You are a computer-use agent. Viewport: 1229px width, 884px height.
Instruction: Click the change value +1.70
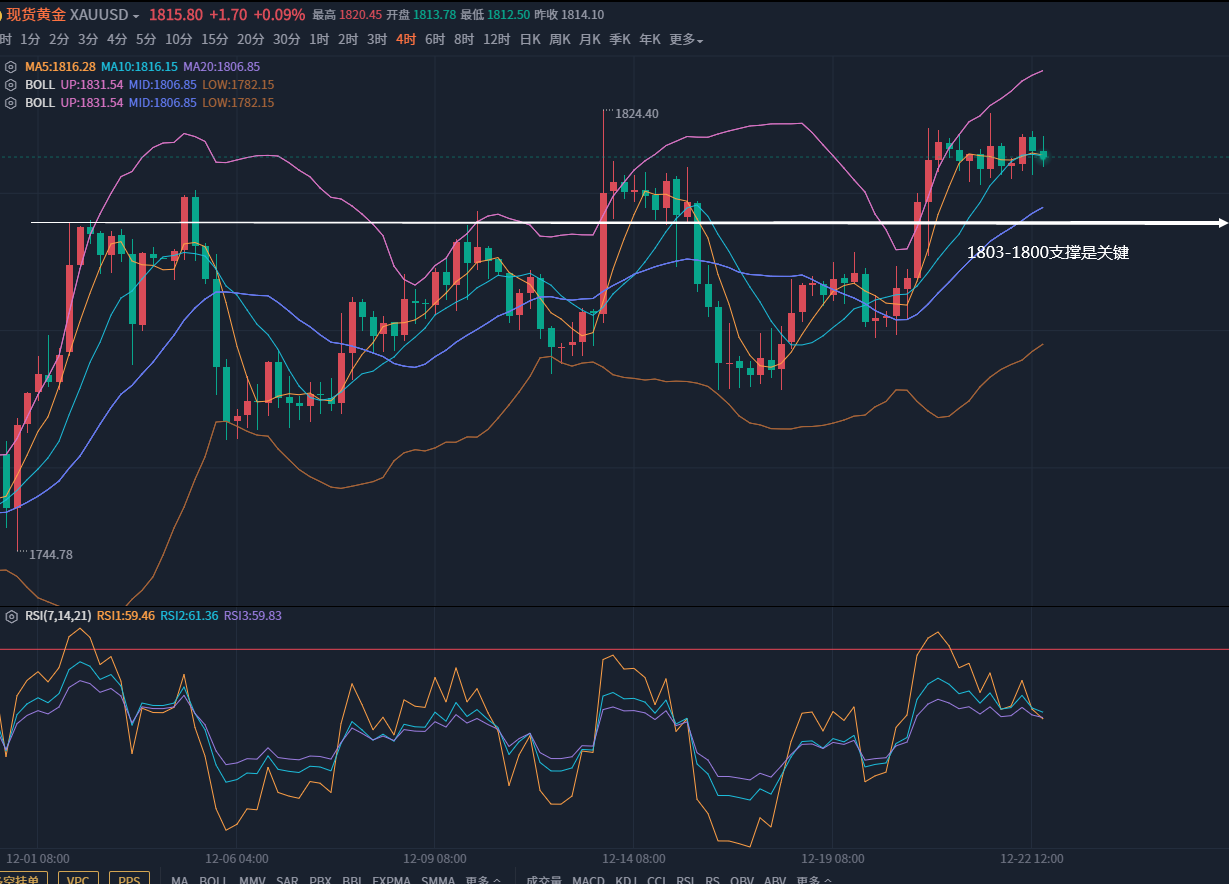click(x=229, y=16)
